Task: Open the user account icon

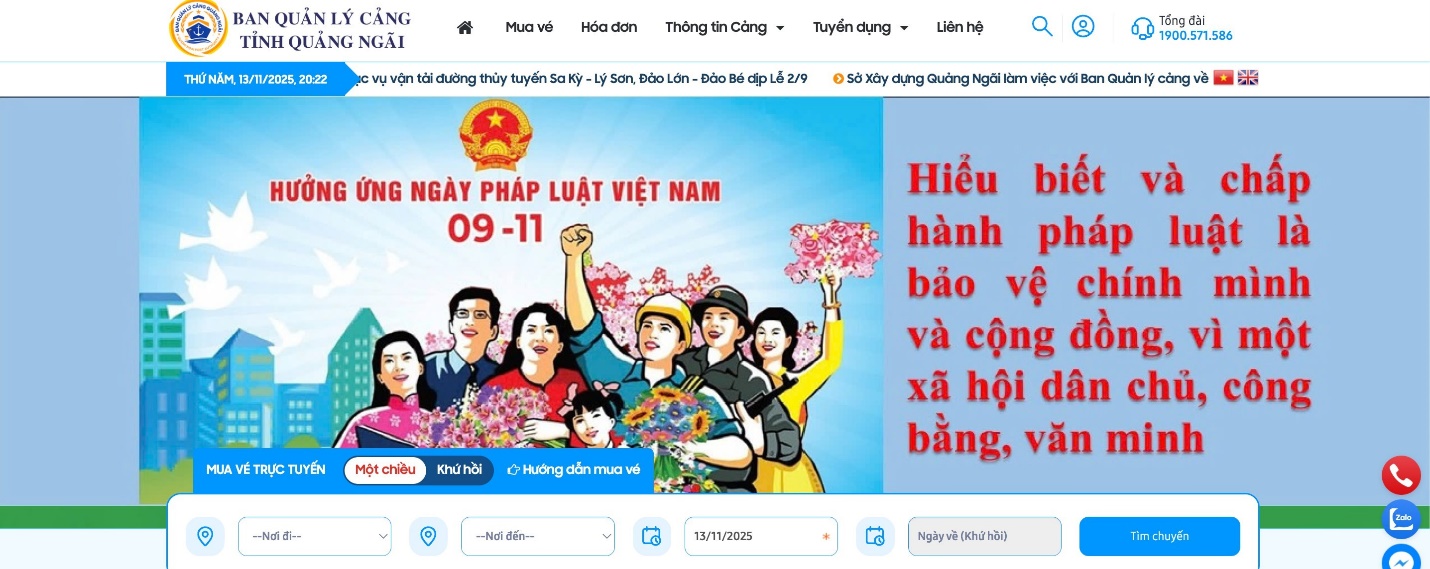Action: [x=1083, y=26]
